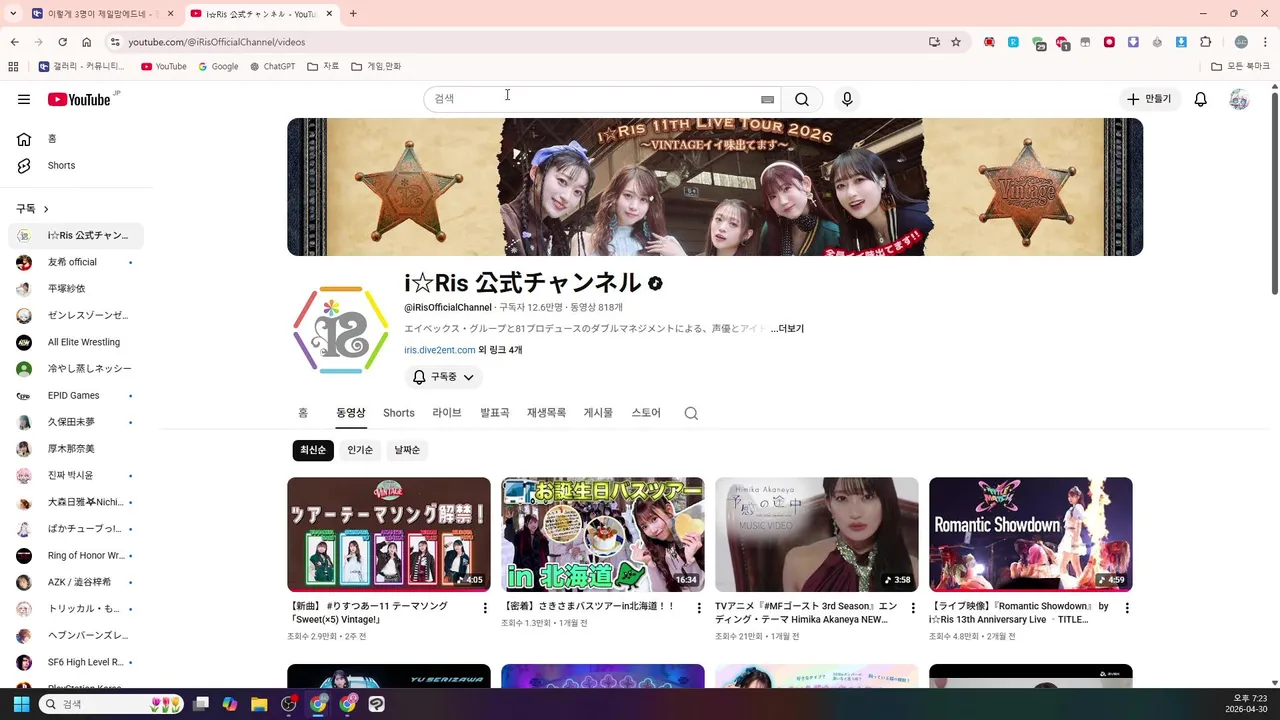Open File Explorer from the taskbar
Image resolution: width=1280 pixels, height=720 pixels.
click(x=259, y=704)
